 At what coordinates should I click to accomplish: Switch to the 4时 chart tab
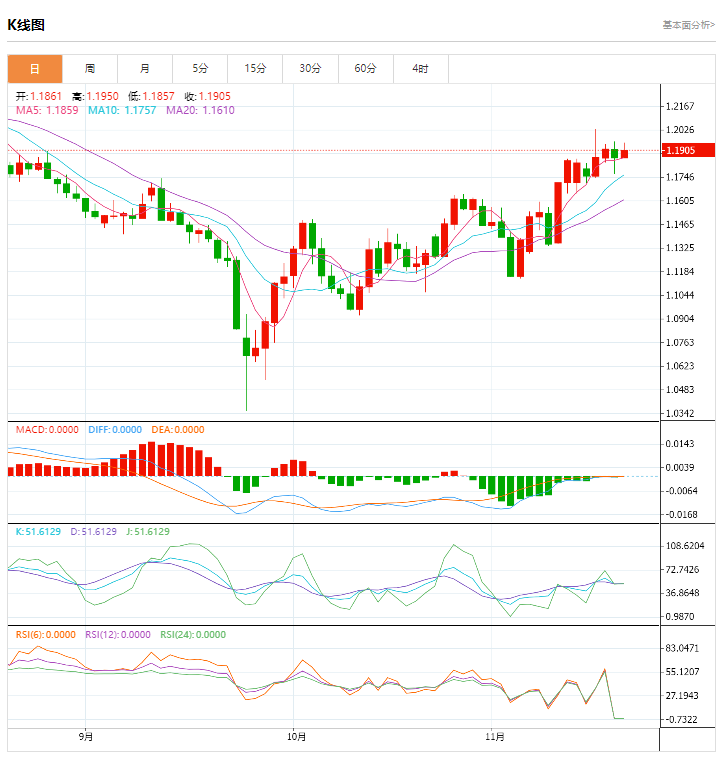[420, 69]
